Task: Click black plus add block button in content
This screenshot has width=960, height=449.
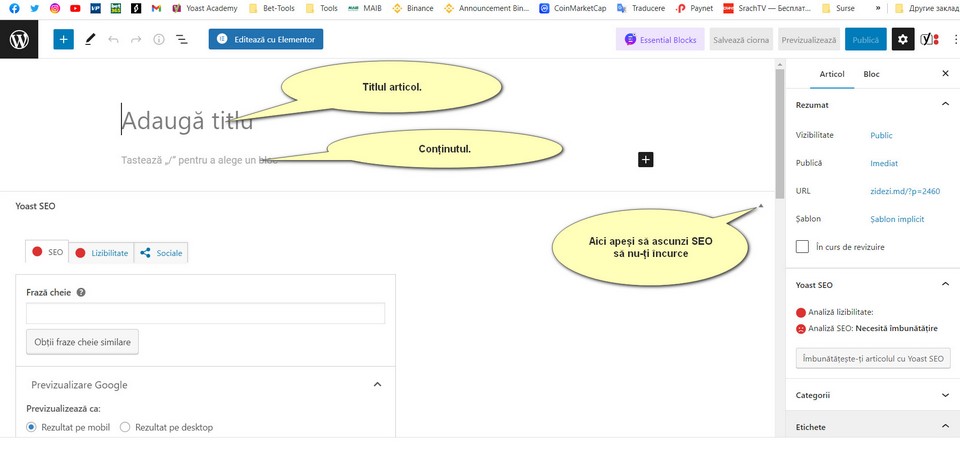Action: click(645, 159)
